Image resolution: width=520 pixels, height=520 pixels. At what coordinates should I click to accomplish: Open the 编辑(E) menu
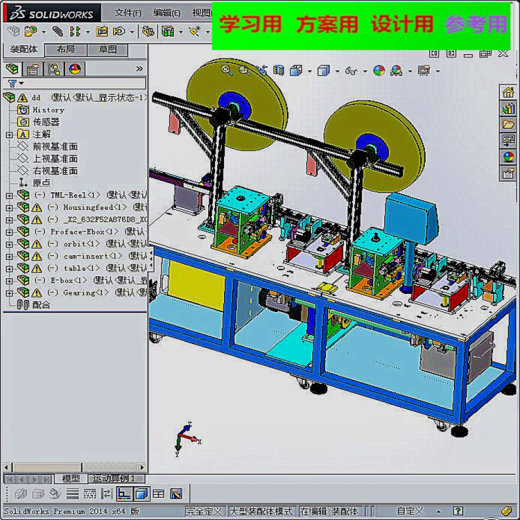[x=167, y=13]
